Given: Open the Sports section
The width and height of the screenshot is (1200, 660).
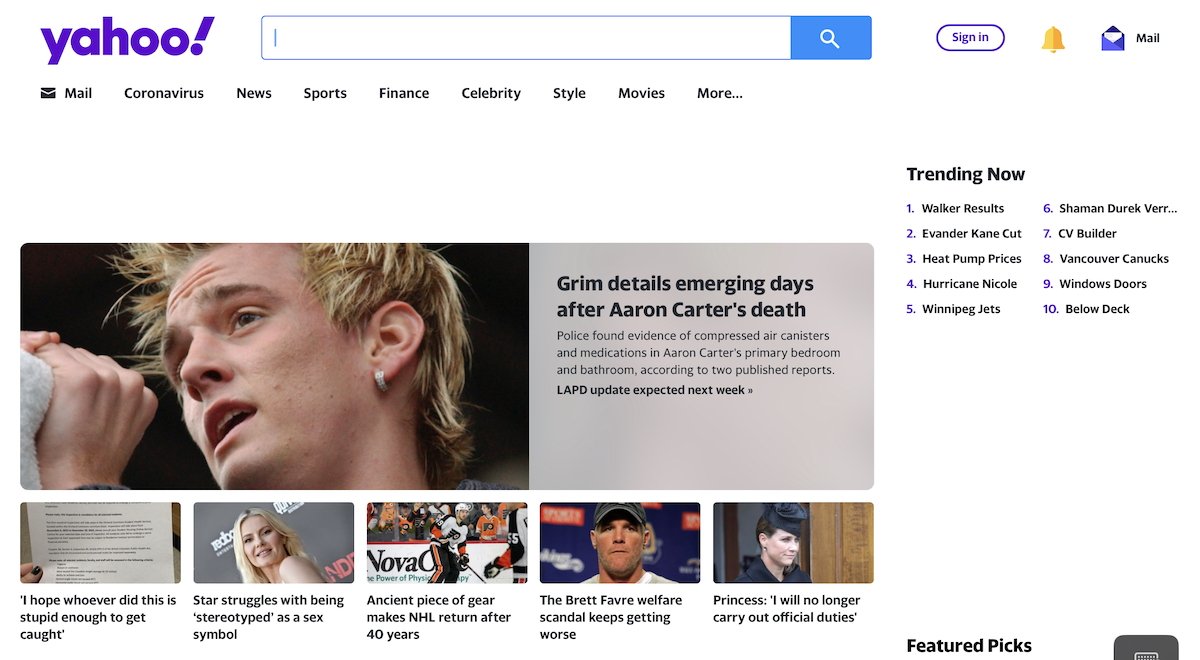Looking at the screenshot, I should (x=325, y=93).
